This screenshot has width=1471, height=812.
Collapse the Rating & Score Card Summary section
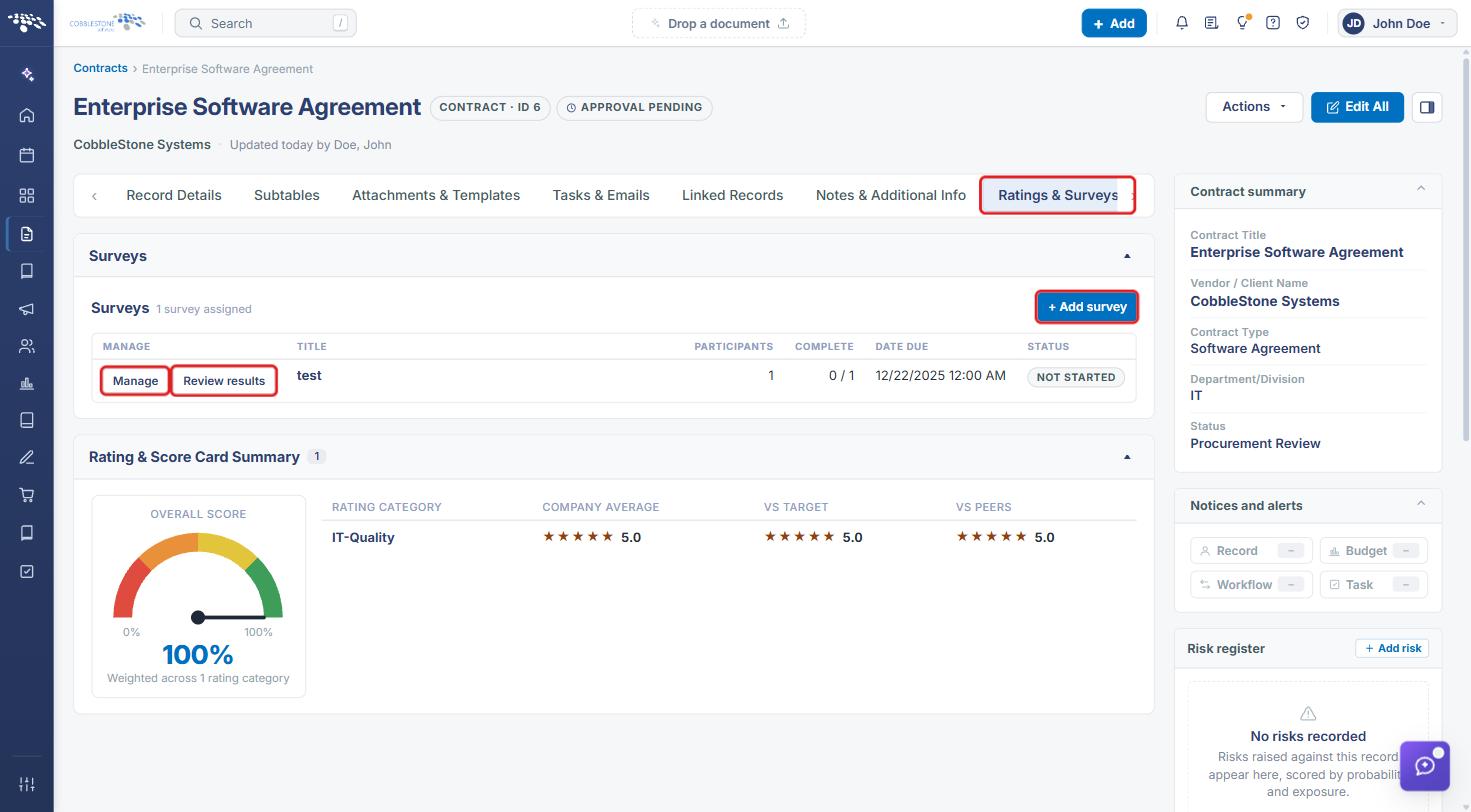(x=1127, y=457)
